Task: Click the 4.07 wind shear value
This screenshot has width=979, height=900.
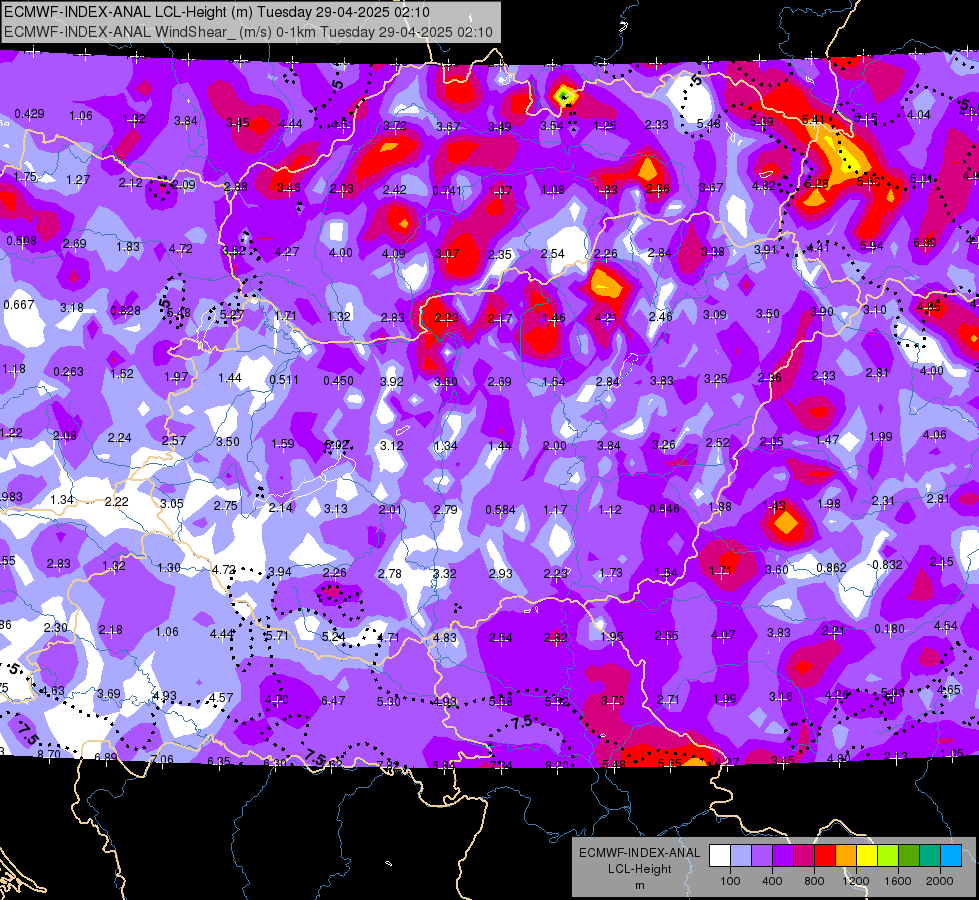Action: click(723, 635)
